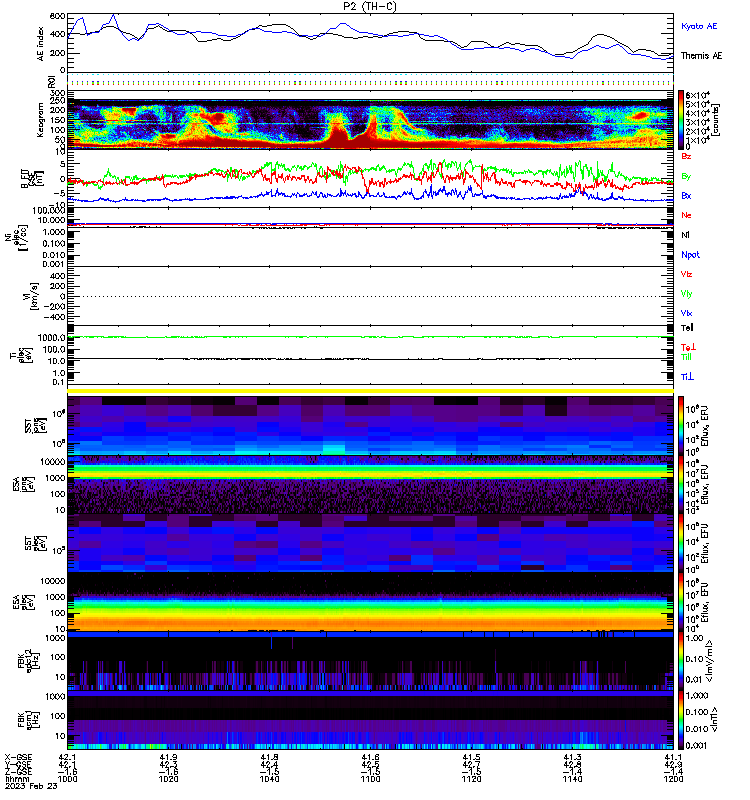Select the blue Bx legend label
This screenshot has height=800, width=750.
tap(686, 195)
